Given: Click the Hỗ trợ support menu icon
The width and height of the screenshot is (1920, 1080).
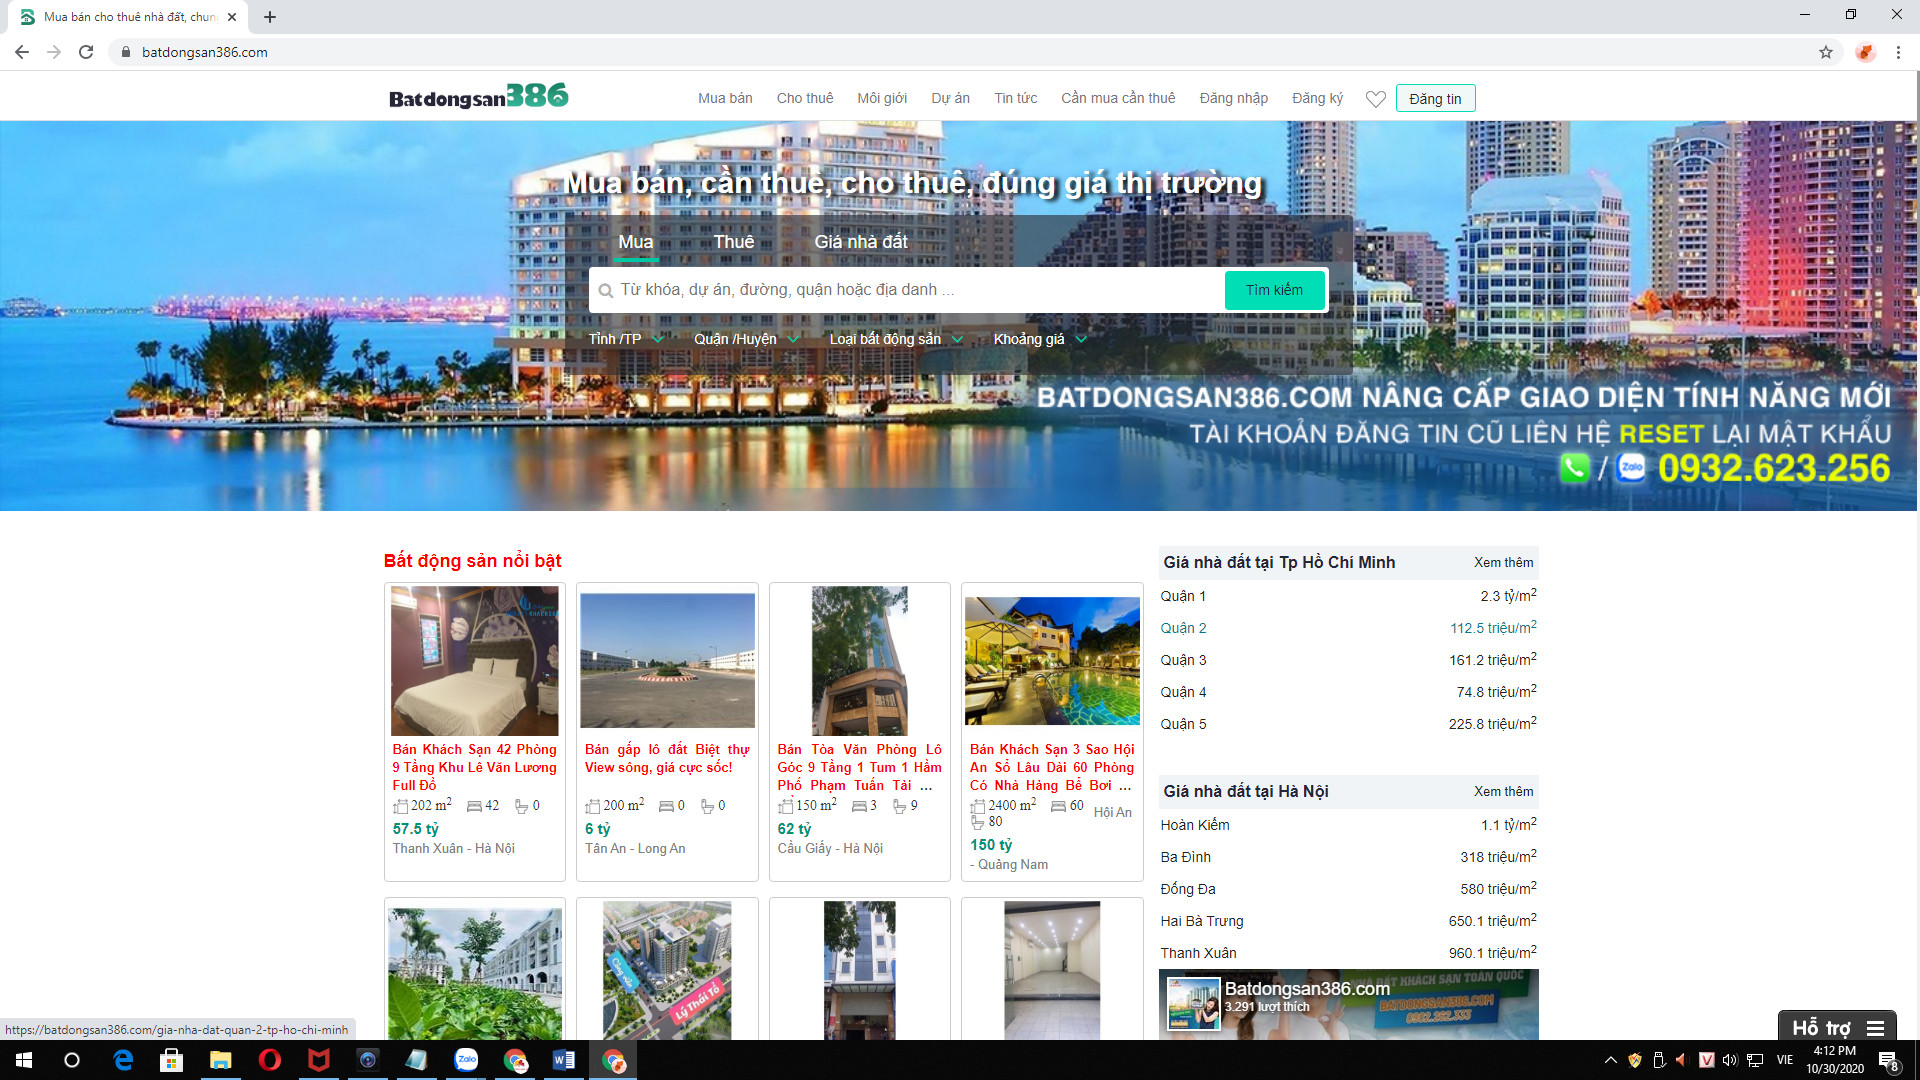Looking at the screenshot, I should coord(1875,1028).
